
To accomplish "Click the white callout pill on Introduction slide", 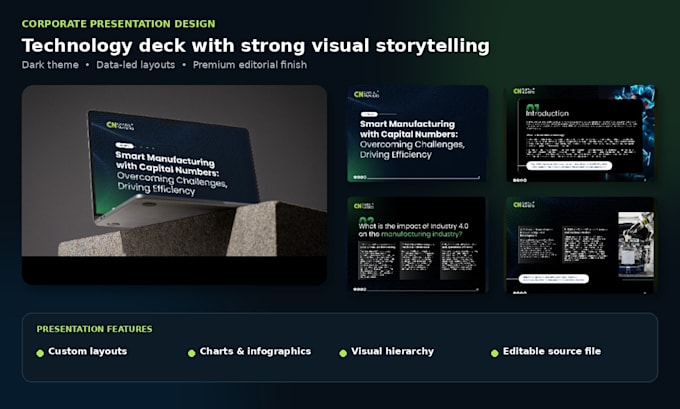I will pyautogui.click(x=569, y=166).
